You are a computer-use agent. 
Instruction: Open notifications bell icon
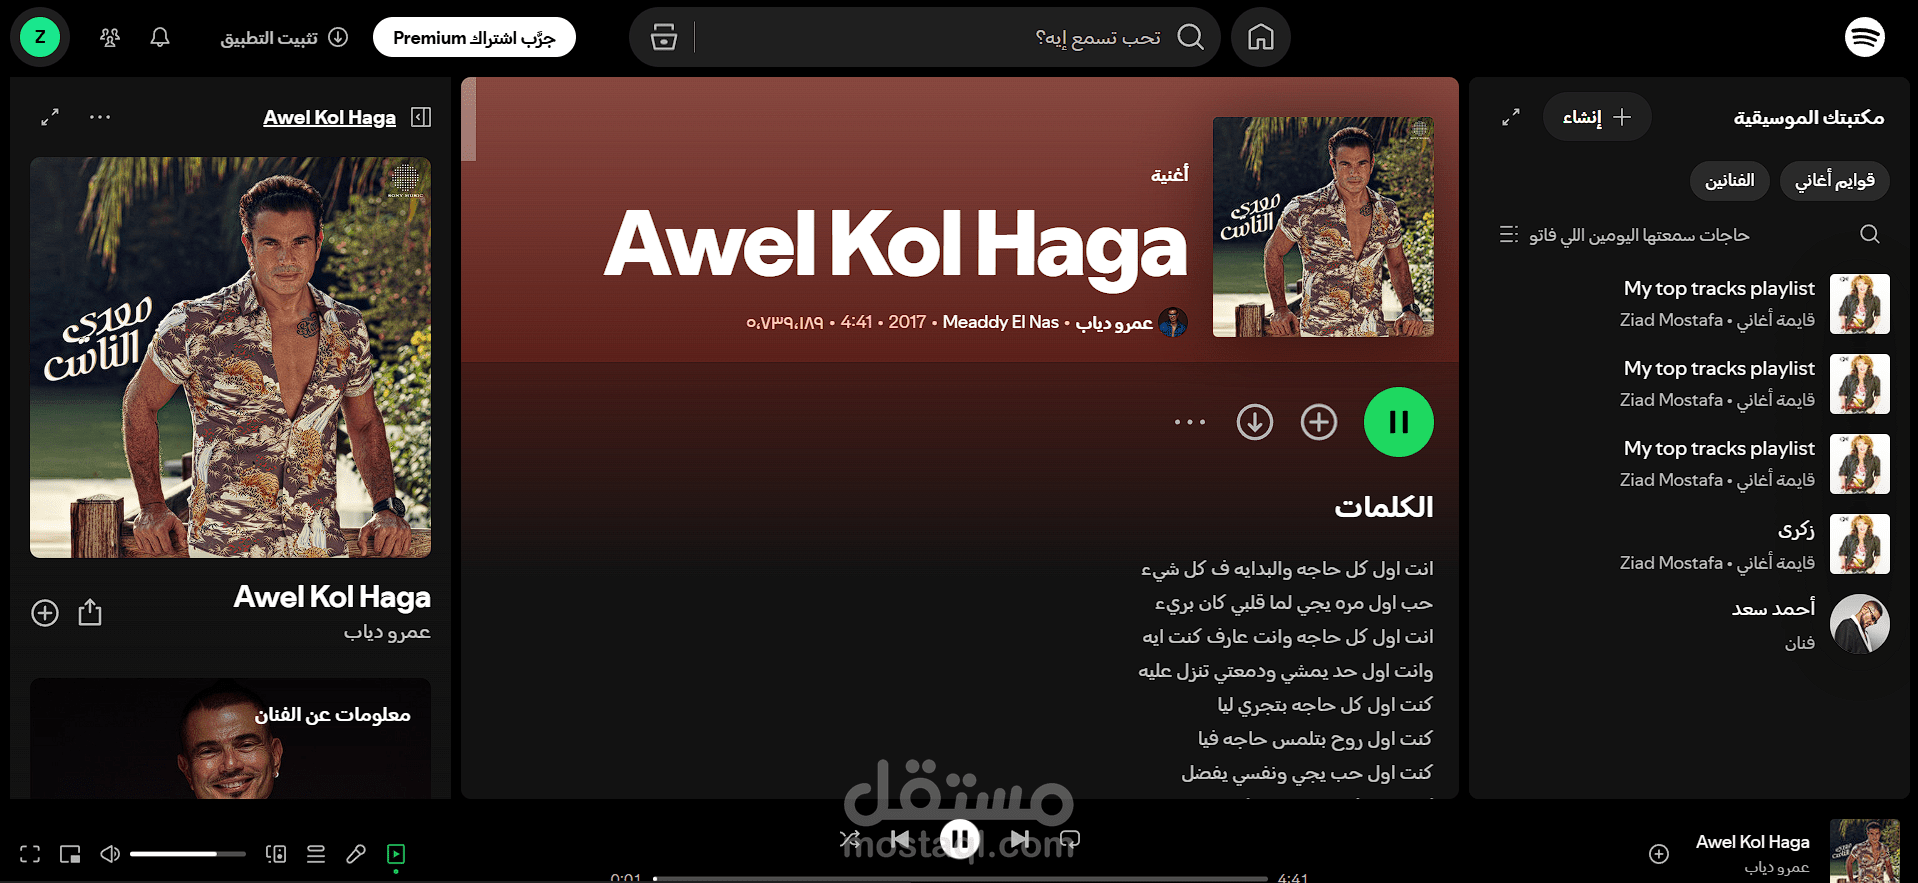(x=160, y=38)
